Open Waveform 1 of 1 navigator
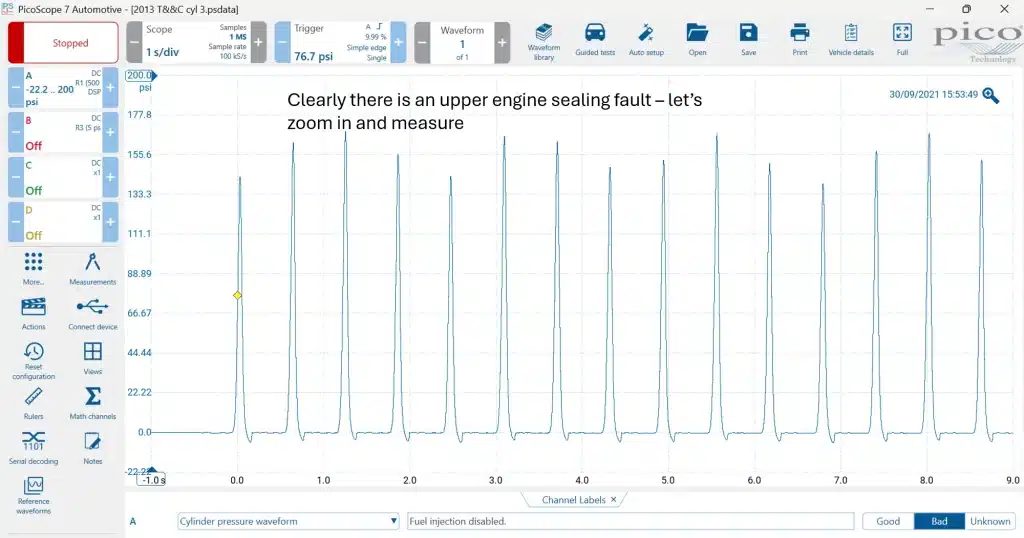This screenshot has height=538, width=1024. click(462, 42)
